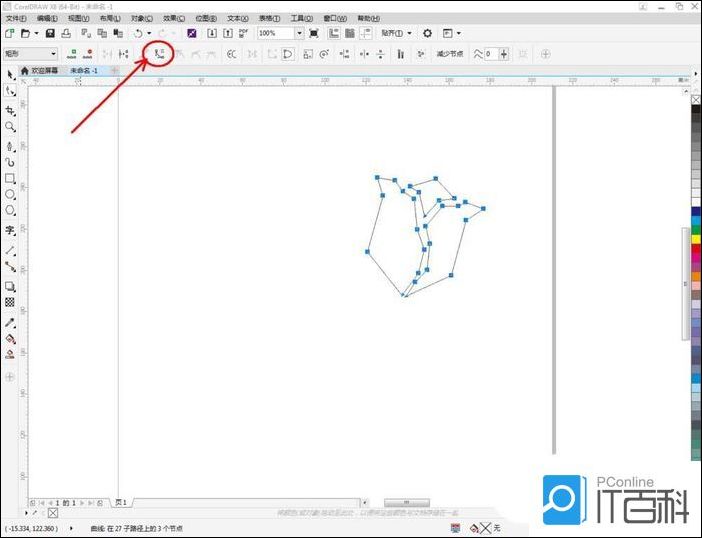Select the Ellipse tool in toolbox
702x538 pixels.
point(10,195)
